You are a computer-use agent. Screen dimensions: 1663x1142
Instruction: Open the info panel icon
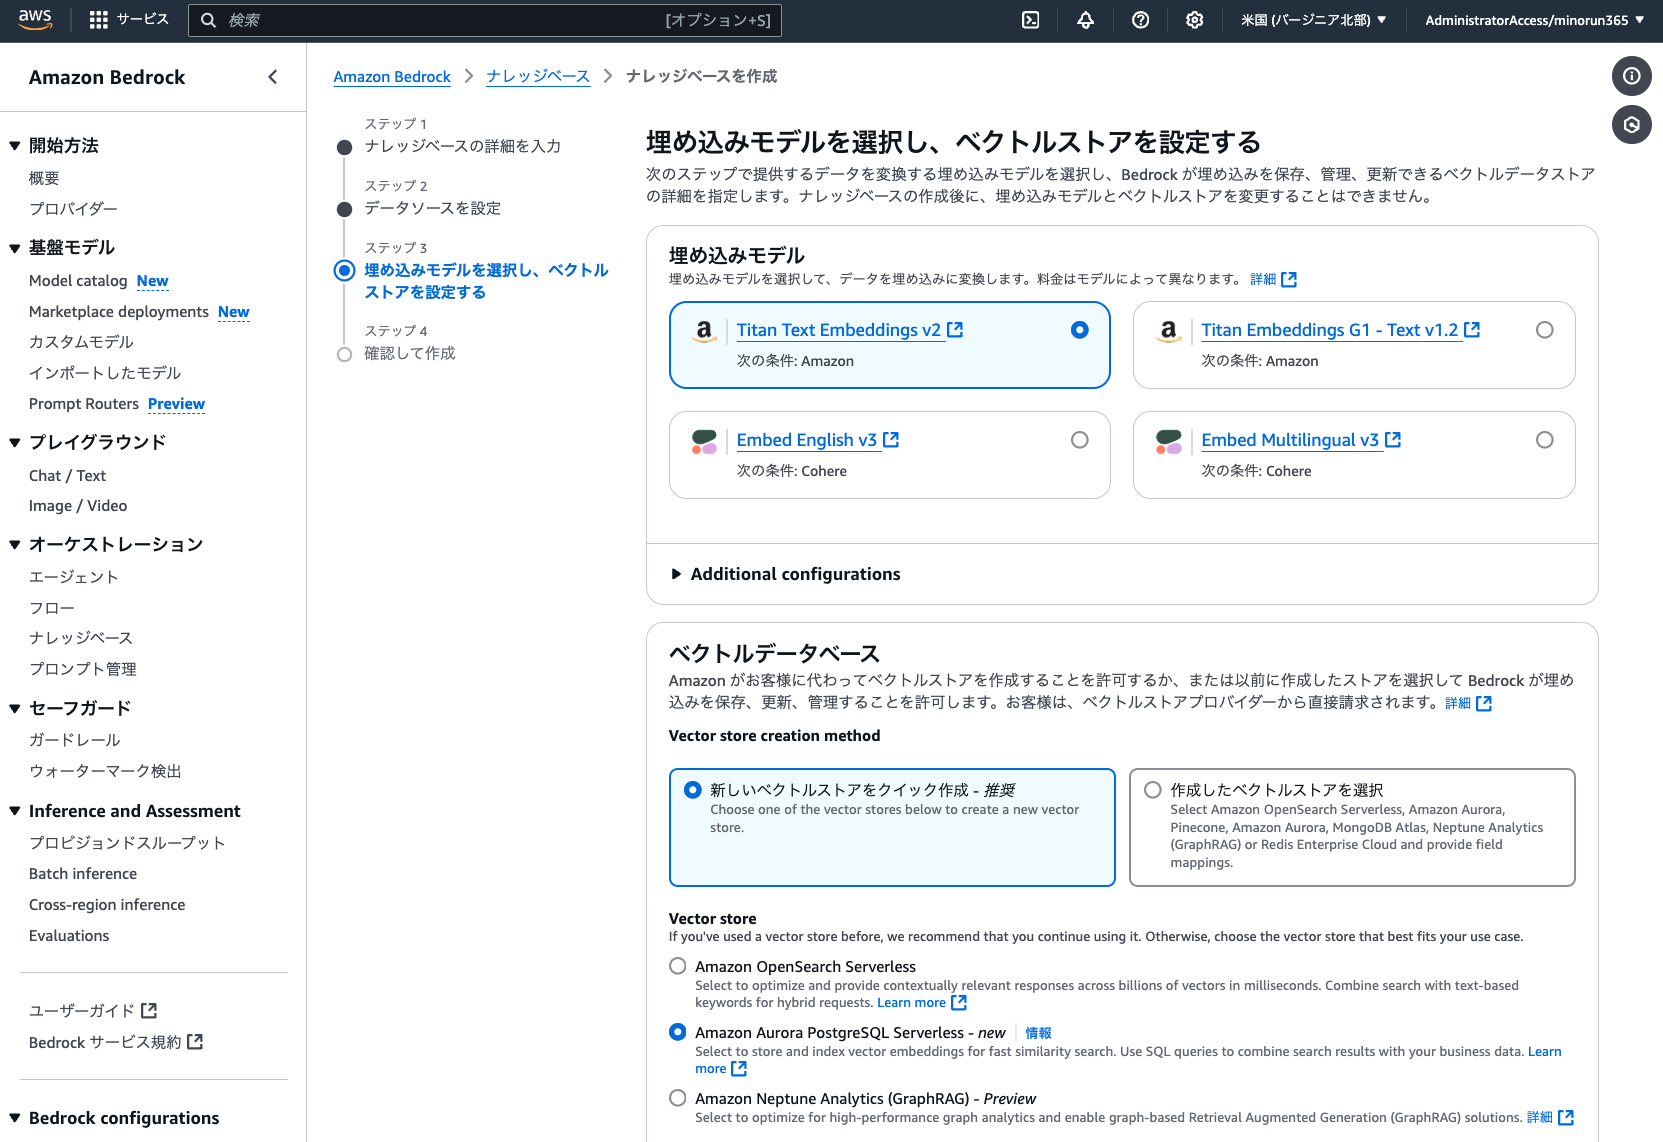[1631, 76]
